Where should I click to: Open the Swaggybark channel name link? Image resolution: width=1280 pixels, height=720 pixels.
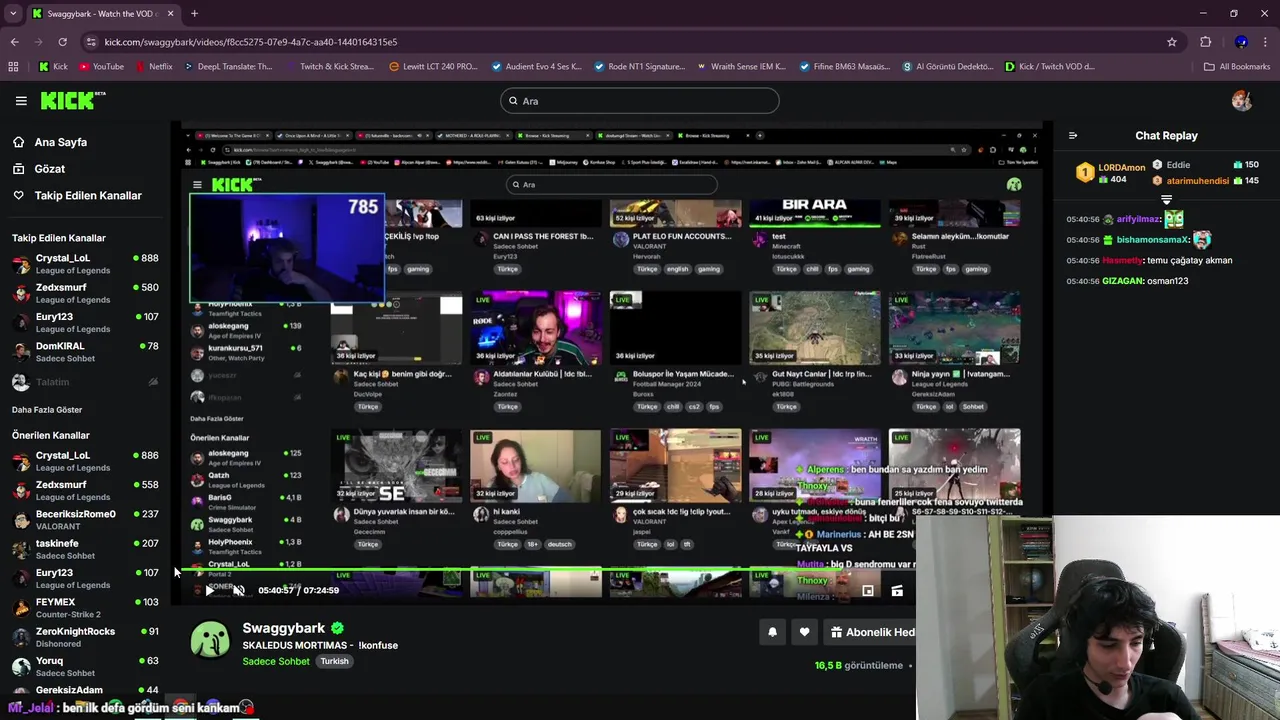284,628
